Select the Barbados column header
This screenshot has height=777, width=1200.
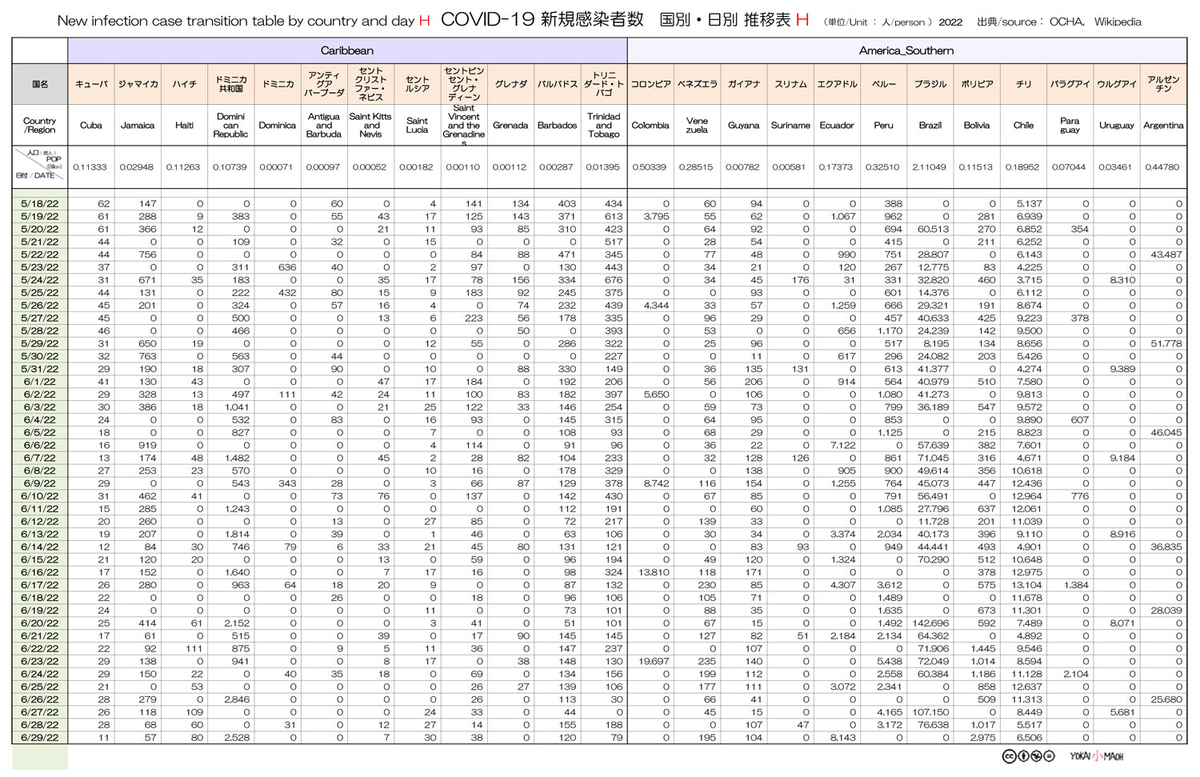click(x=557, y=125)
